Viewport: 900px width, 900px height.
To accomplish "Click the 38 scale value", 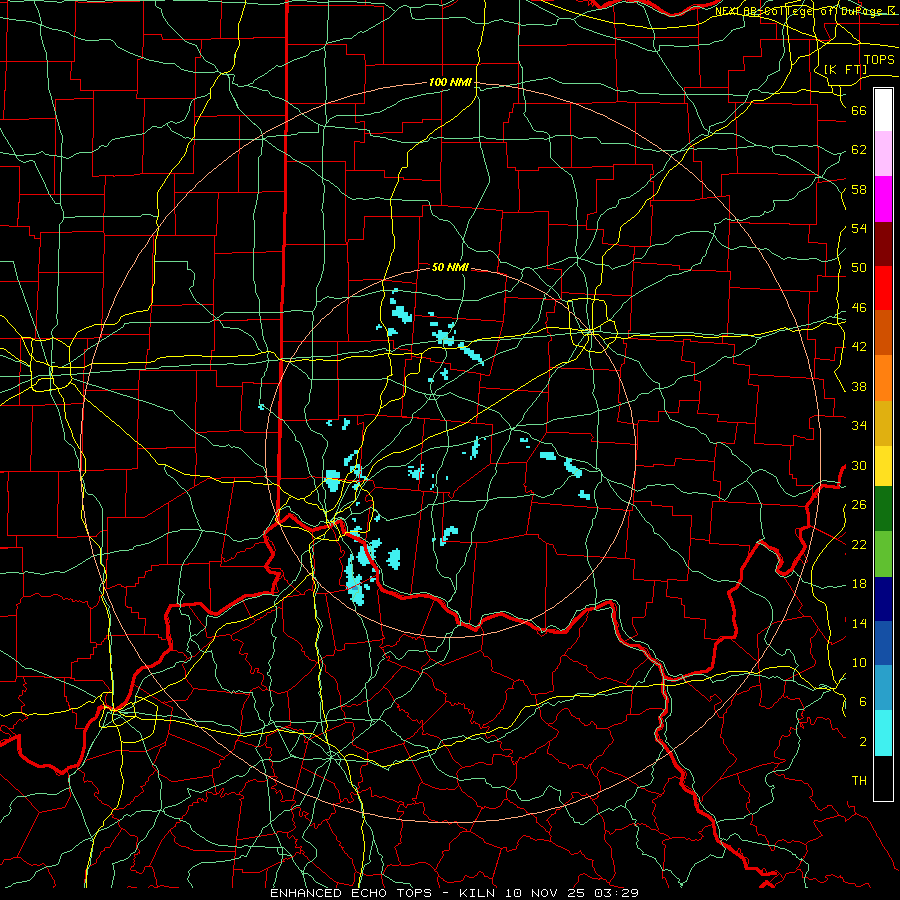I will 859,387.
